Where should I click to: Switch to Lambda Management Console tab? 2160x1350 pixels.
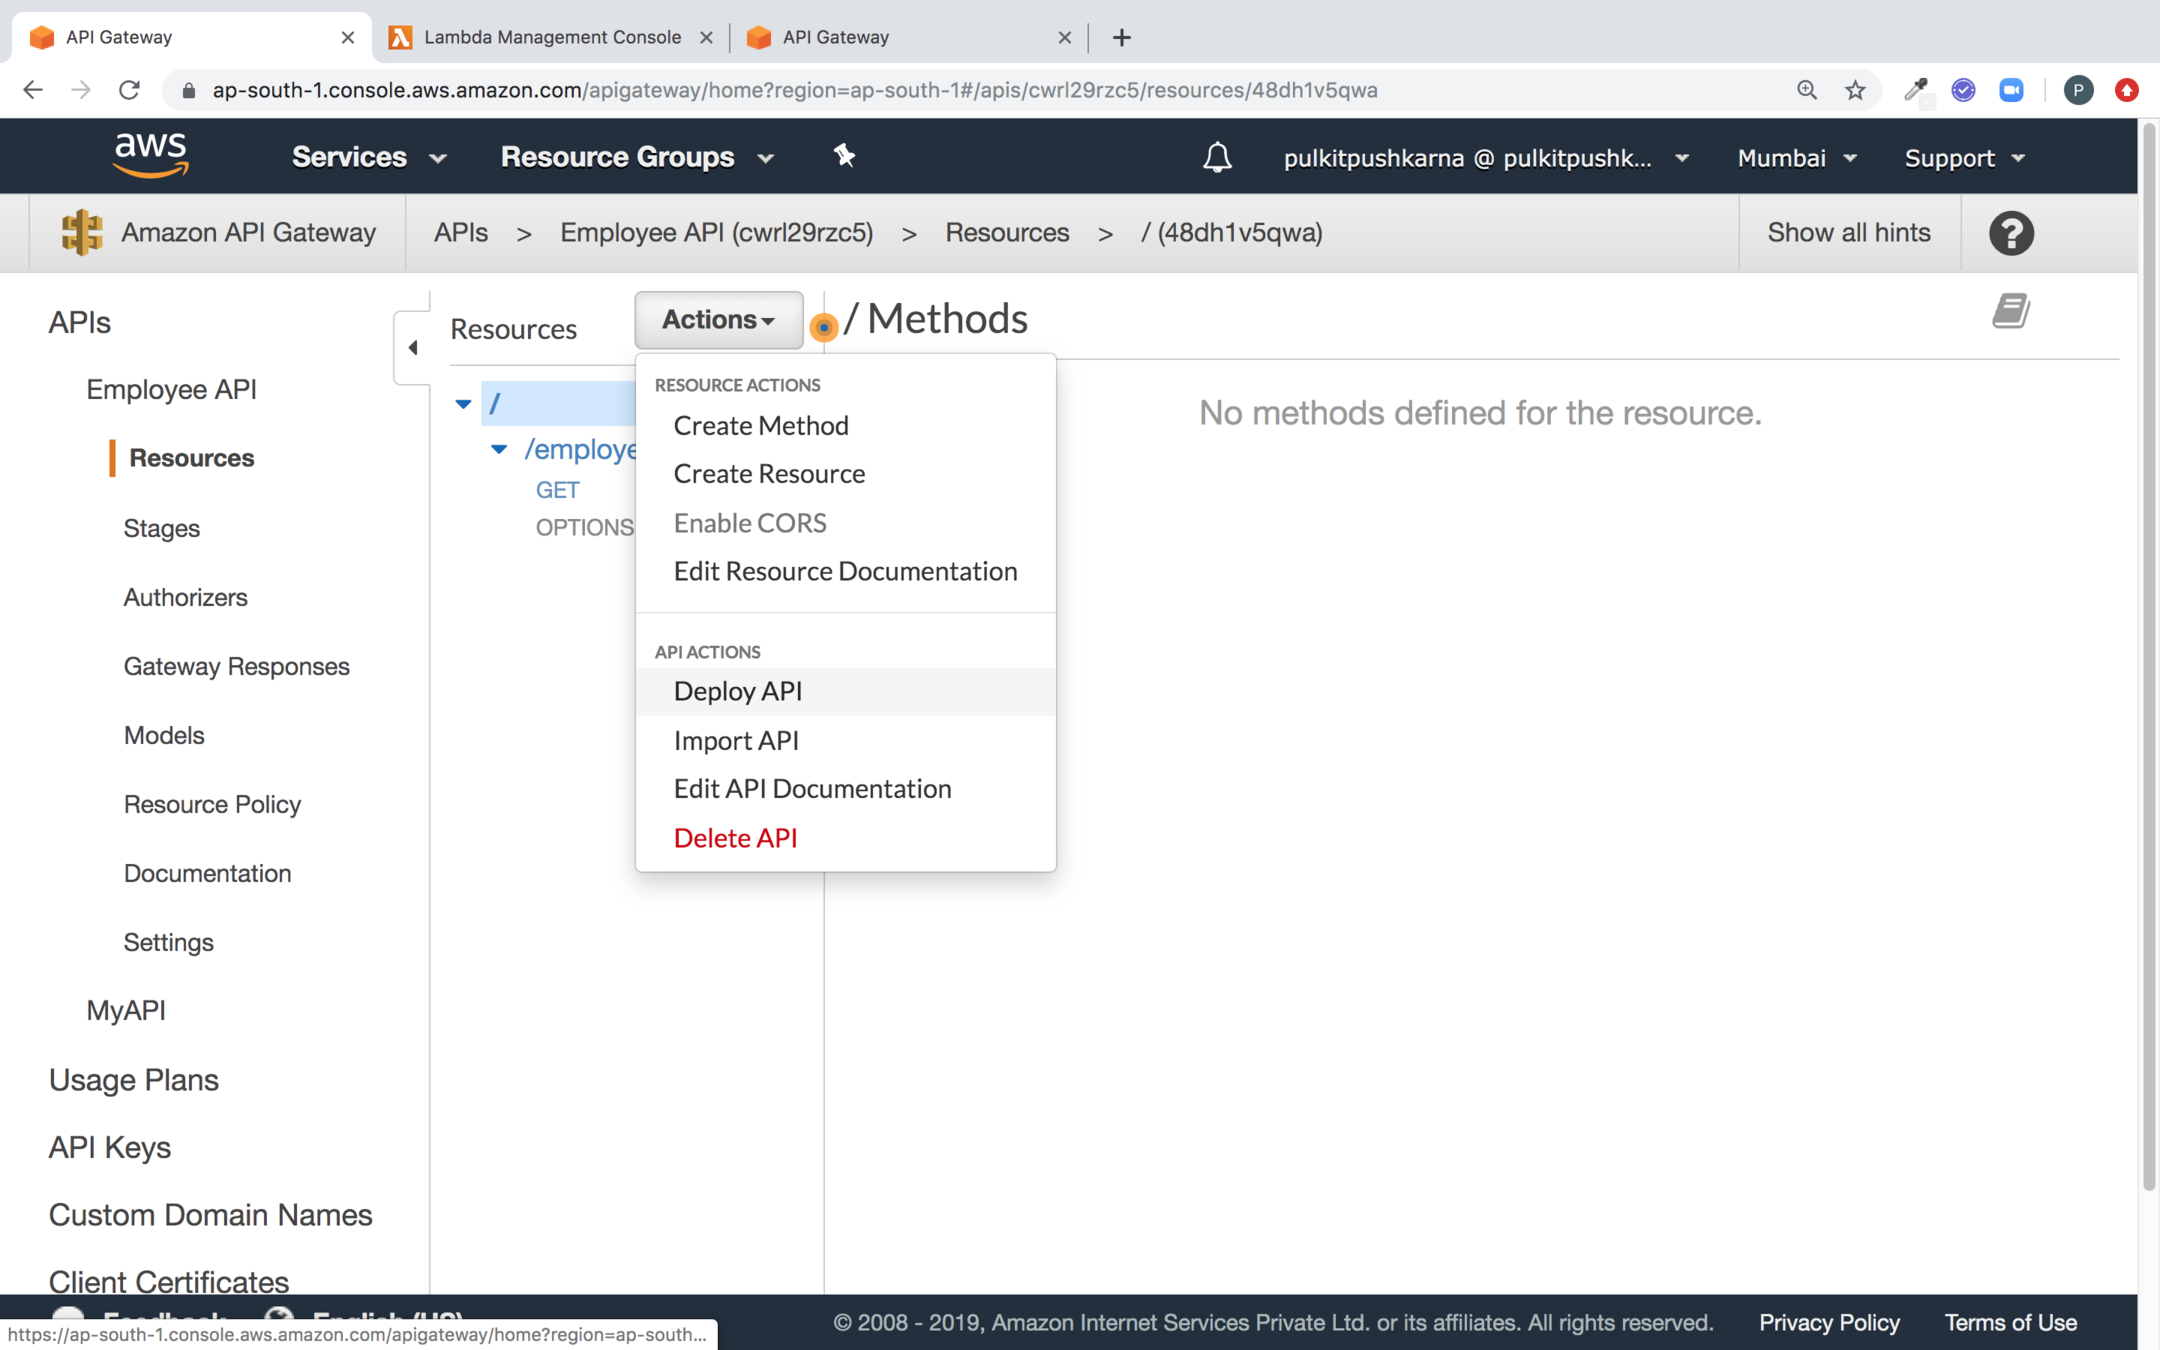551,37
